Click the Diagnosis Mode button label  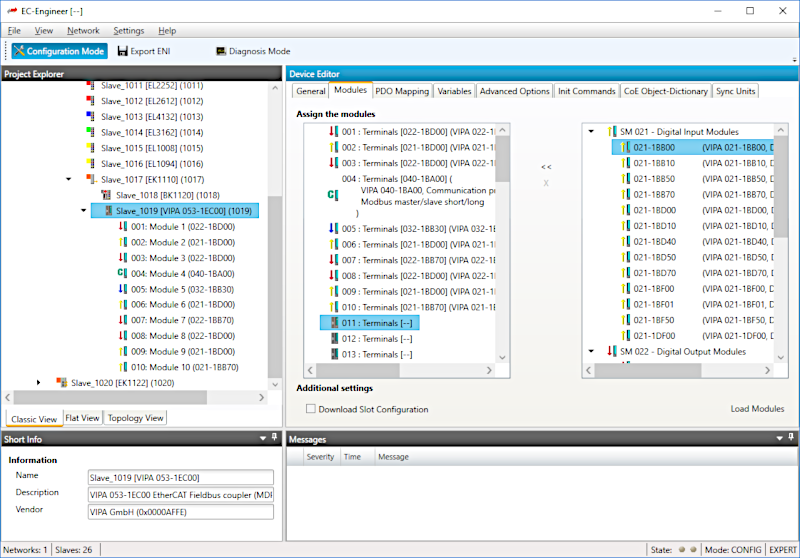(259, 51)
